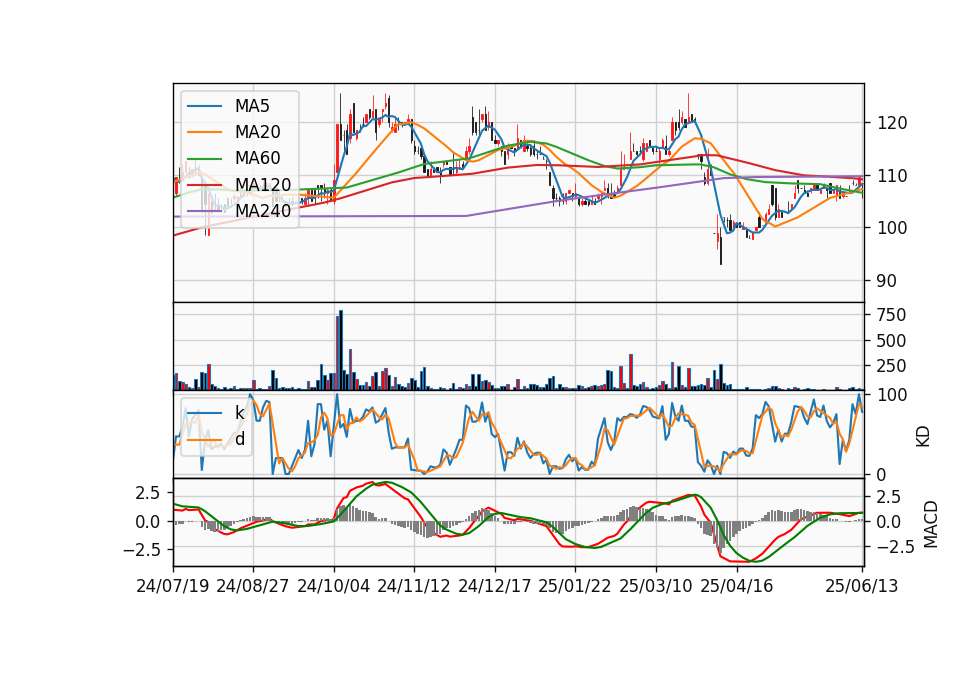Click the 90 price axis label
This screenshot has height=690, width=960.
(887, 281)
